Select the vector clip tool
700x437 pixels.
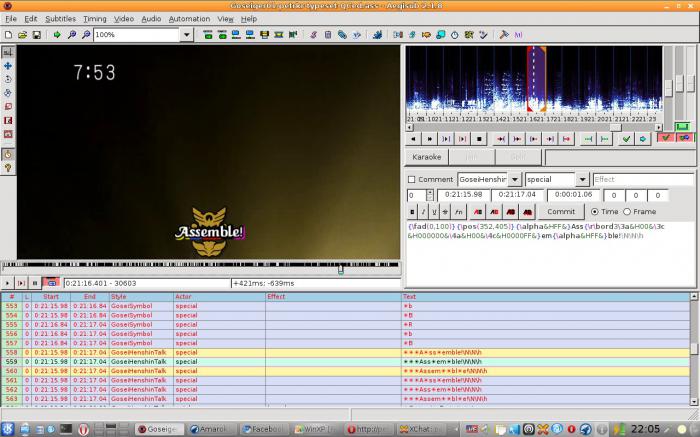pyautogui.click(x=8, y=134)
